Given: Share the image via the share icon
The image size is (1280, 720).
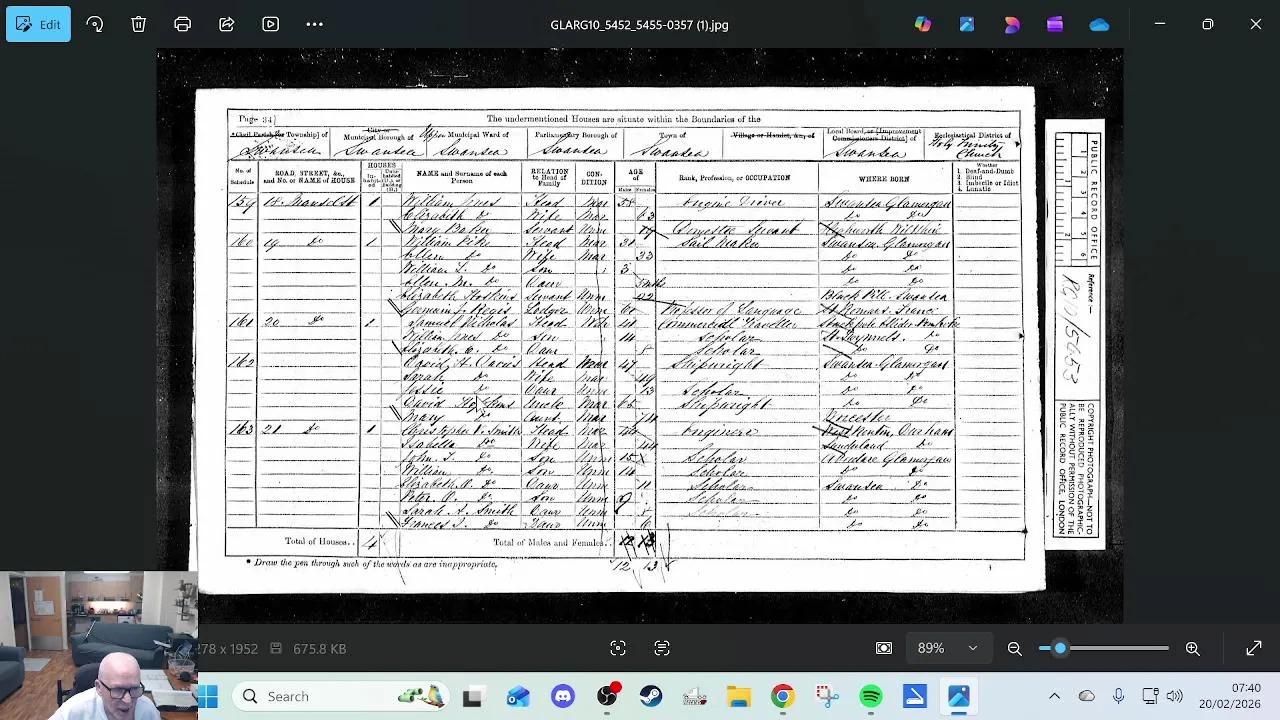Looking at the screenshot, I should [x=227, y=24].
